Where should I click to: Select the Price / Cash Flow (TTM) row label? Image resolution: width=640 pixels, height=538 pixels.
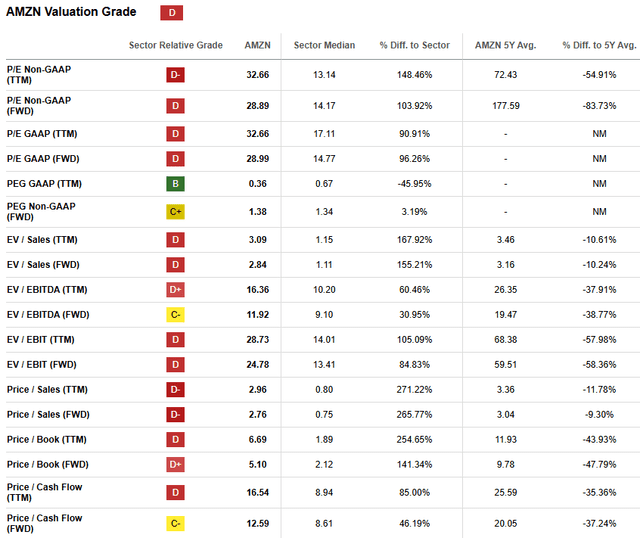pos(44,492)
